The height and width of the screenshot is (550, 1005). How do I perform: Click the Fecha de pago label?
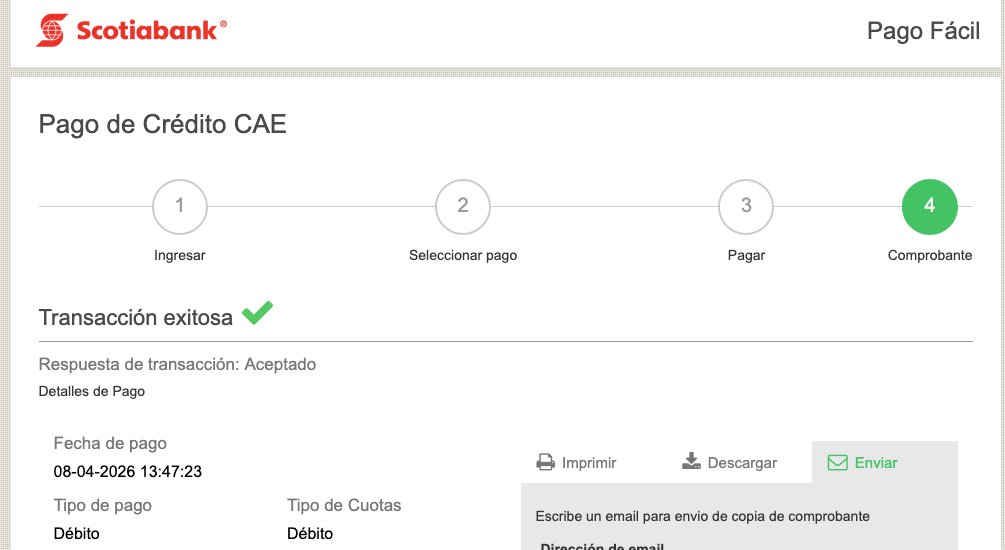point(110,443)
